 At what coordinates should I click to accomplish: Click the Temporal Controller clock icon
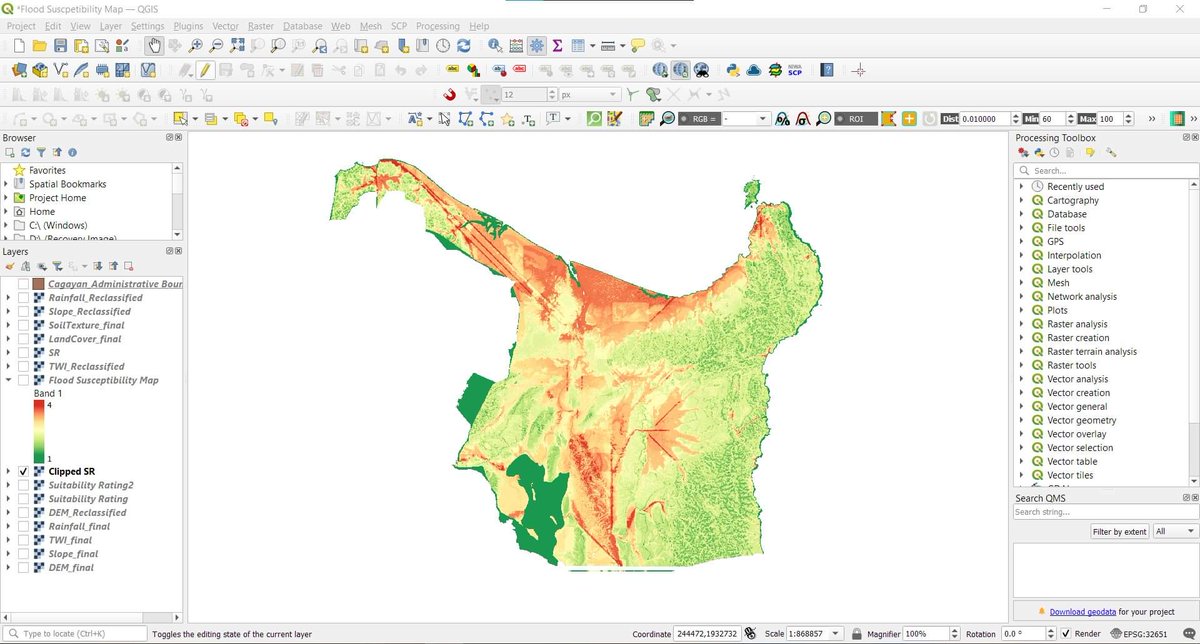(443, 46)
